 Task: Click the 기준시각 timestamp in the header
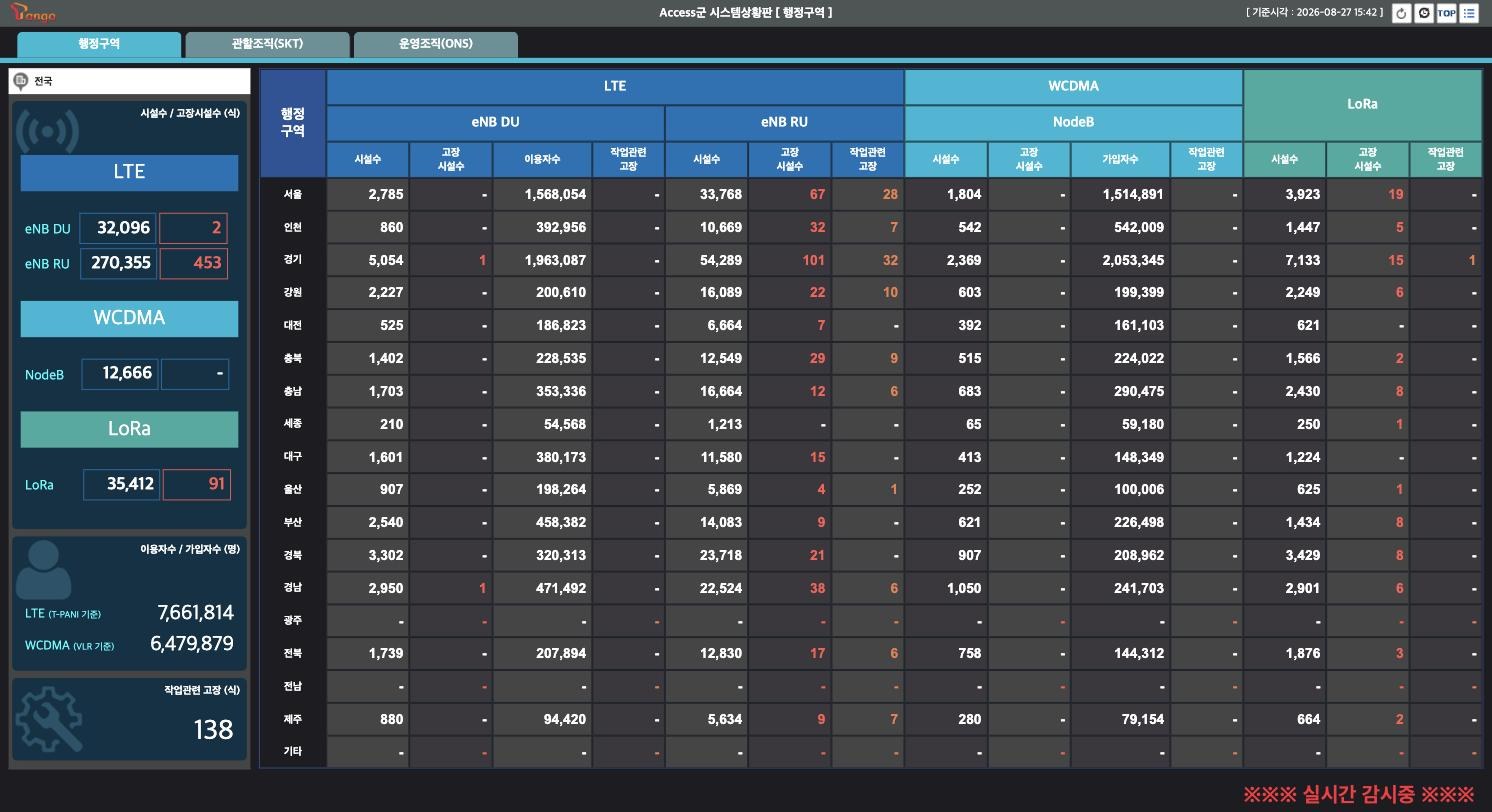coord(1314,13)
